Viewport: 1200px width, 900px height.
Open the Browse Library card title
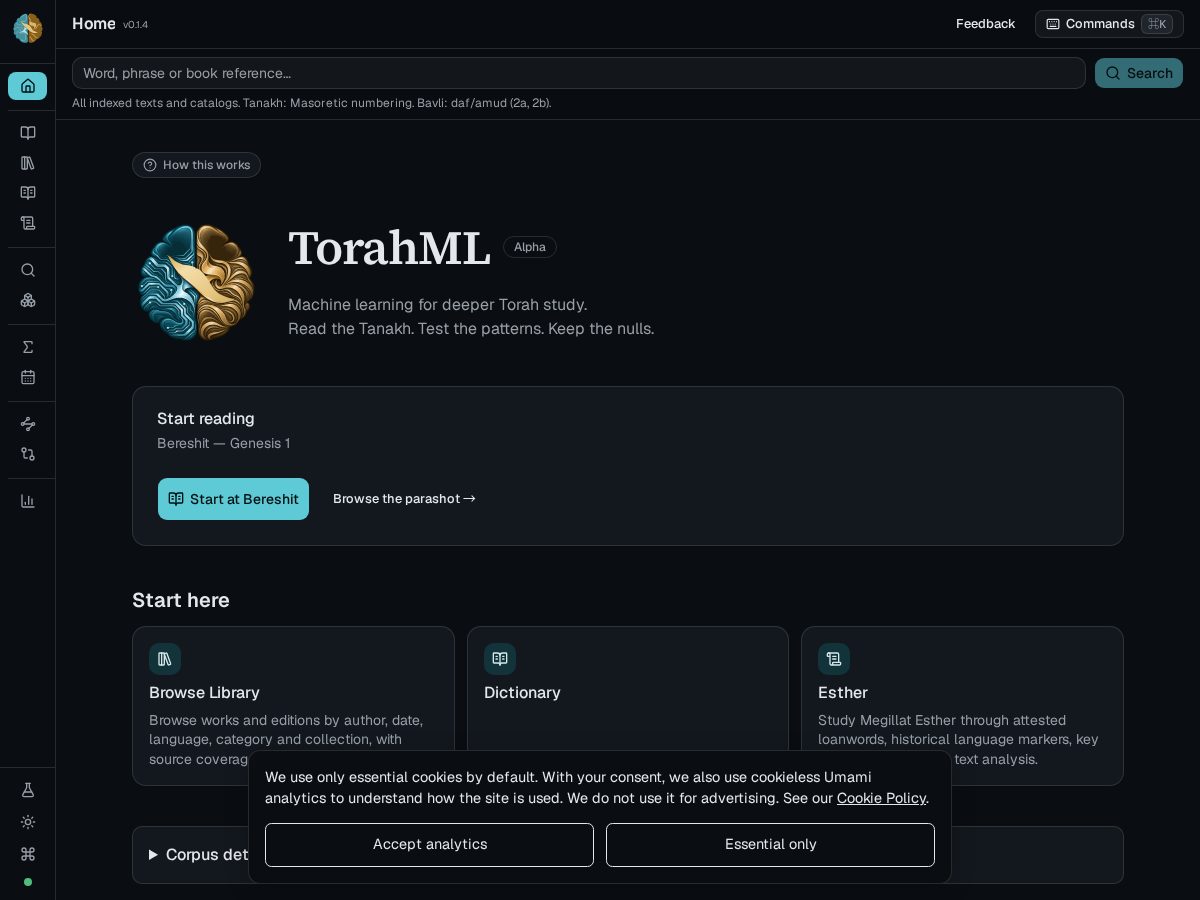pyautogui.click(x=204, y=692)
